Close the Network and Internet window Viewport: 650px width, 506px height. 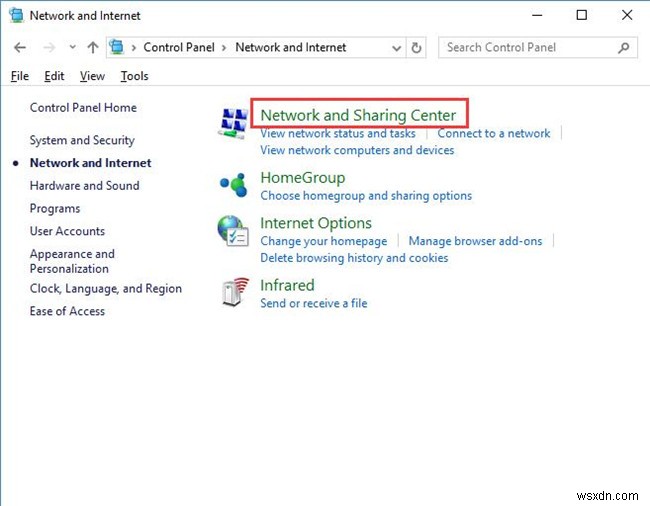pyautogui.click(x=627, y=15)
